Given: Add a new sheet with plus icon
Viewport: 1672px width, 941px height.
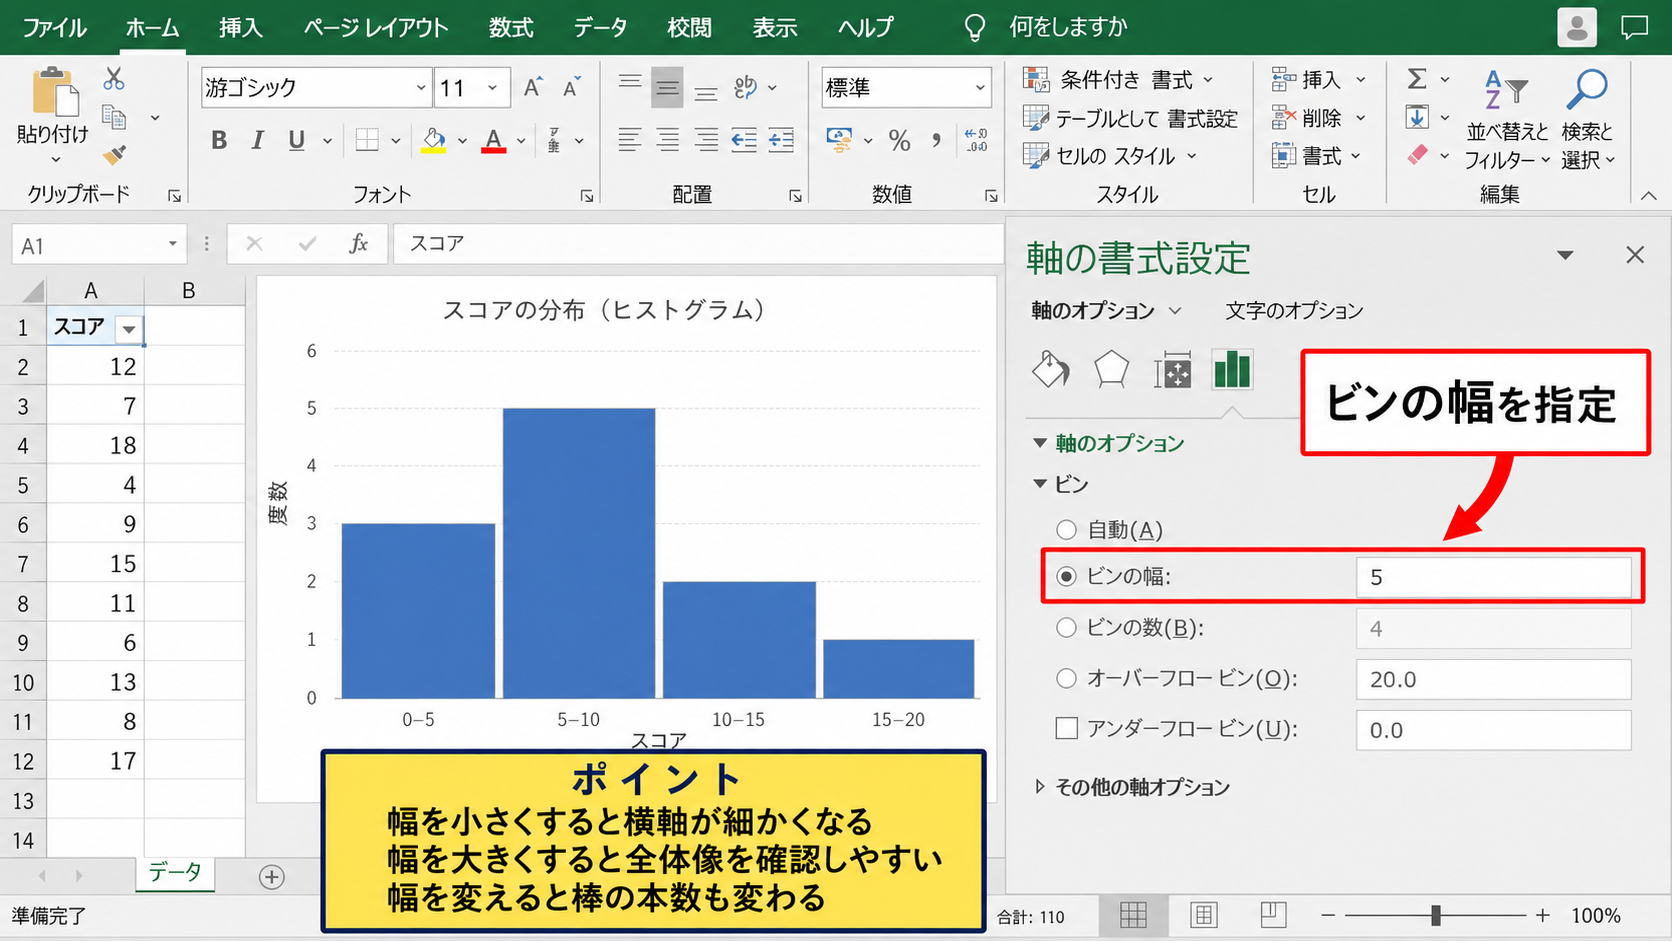Looking at the screenshot, I should 271,877.
